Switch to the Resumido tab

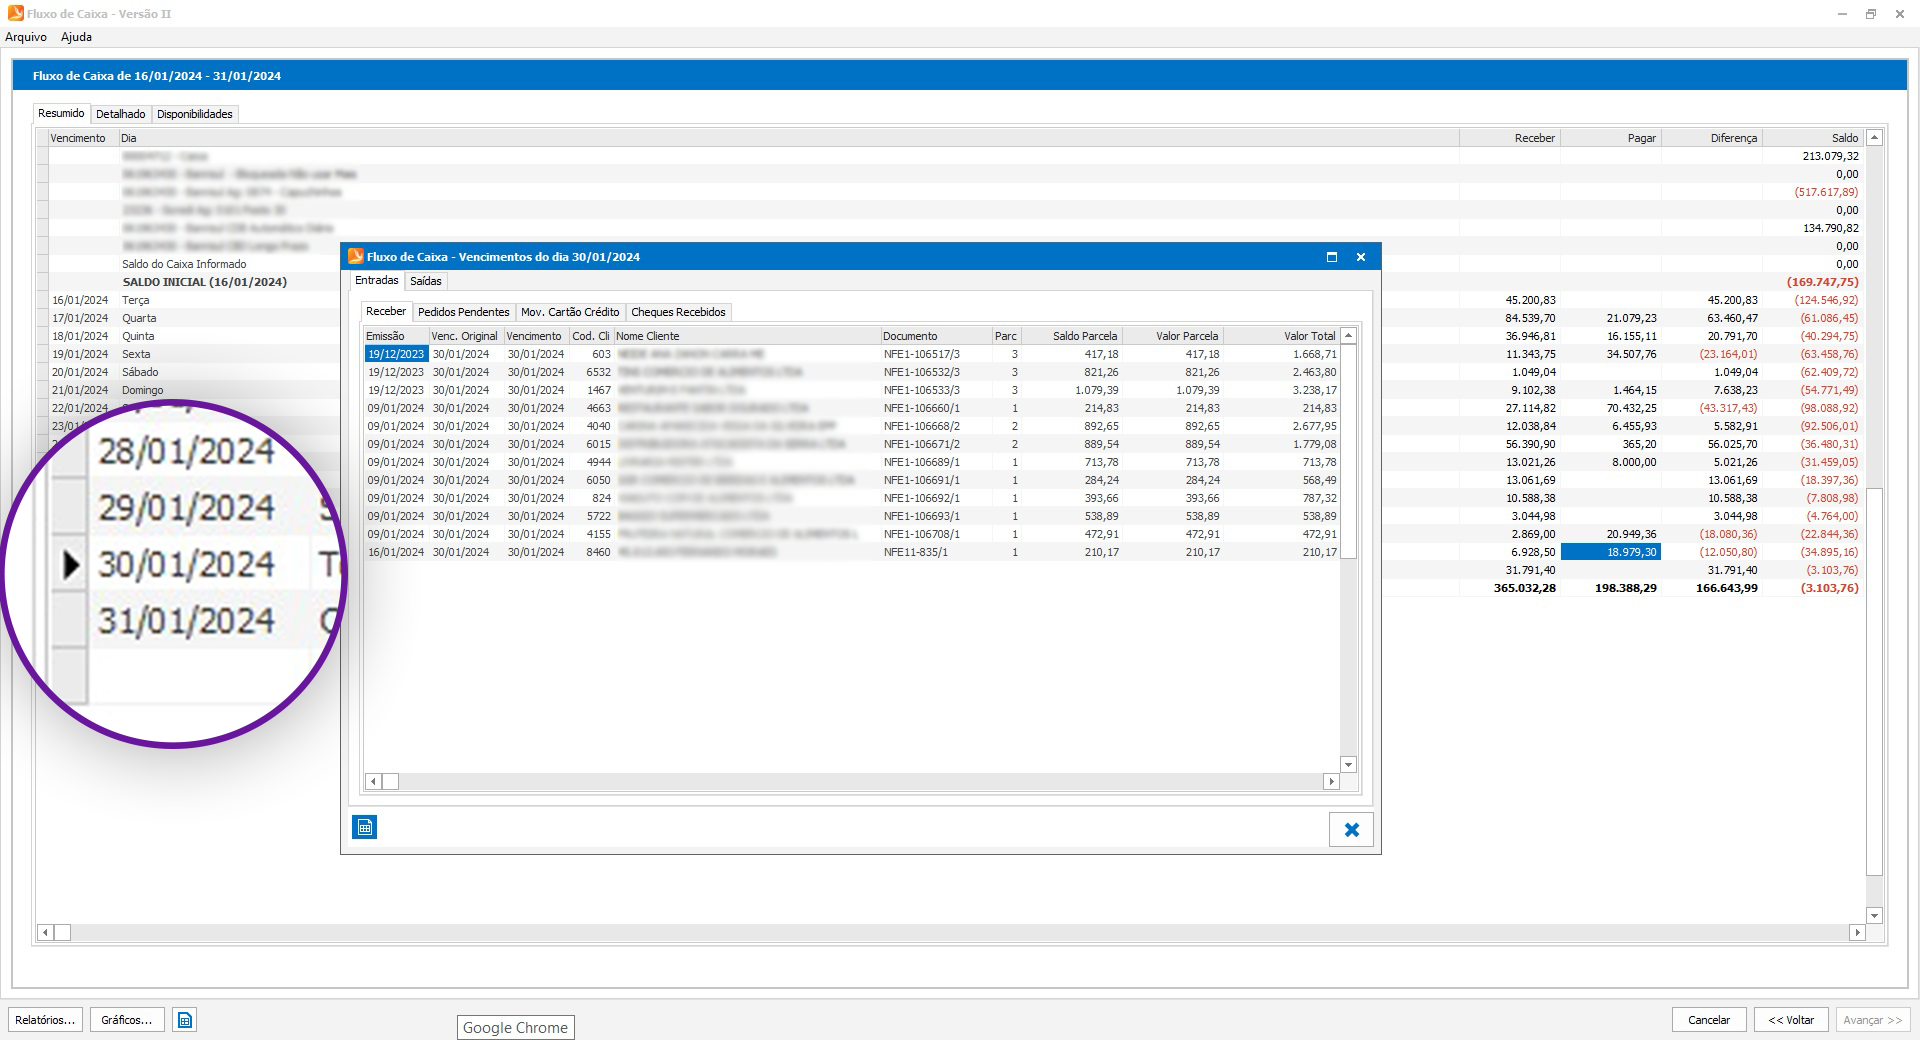[x=61, y=113]
